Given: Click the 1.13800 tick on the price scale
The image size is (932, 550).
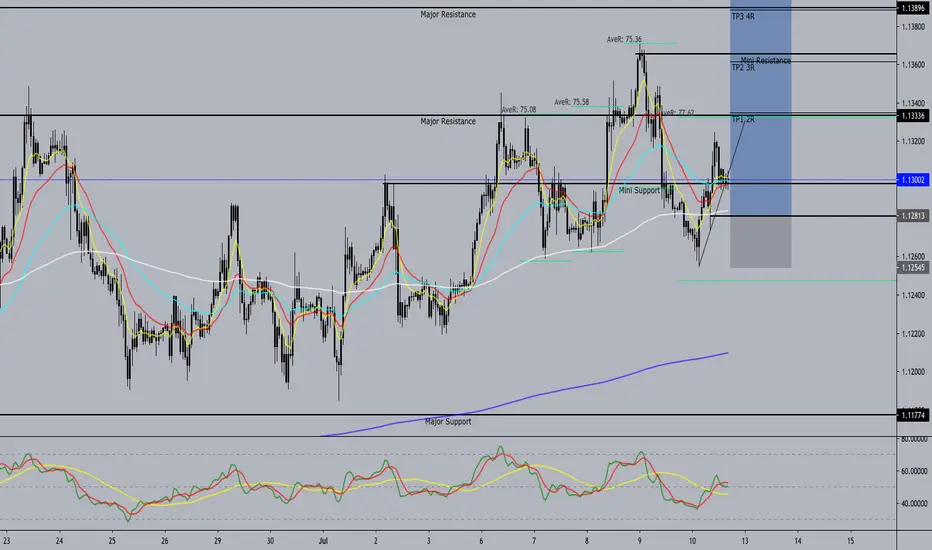Looking at the screenshot, I should point(912,27).
